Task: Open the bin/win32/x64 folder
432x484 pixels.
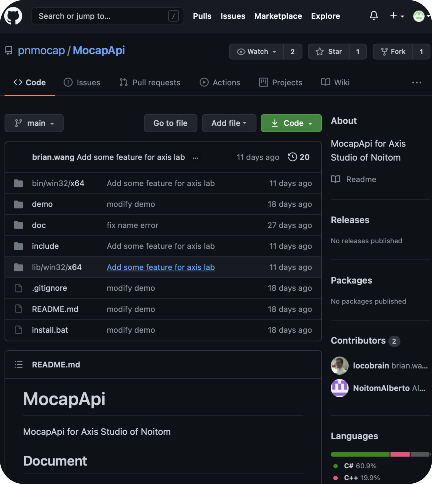Action: (58, 183)
